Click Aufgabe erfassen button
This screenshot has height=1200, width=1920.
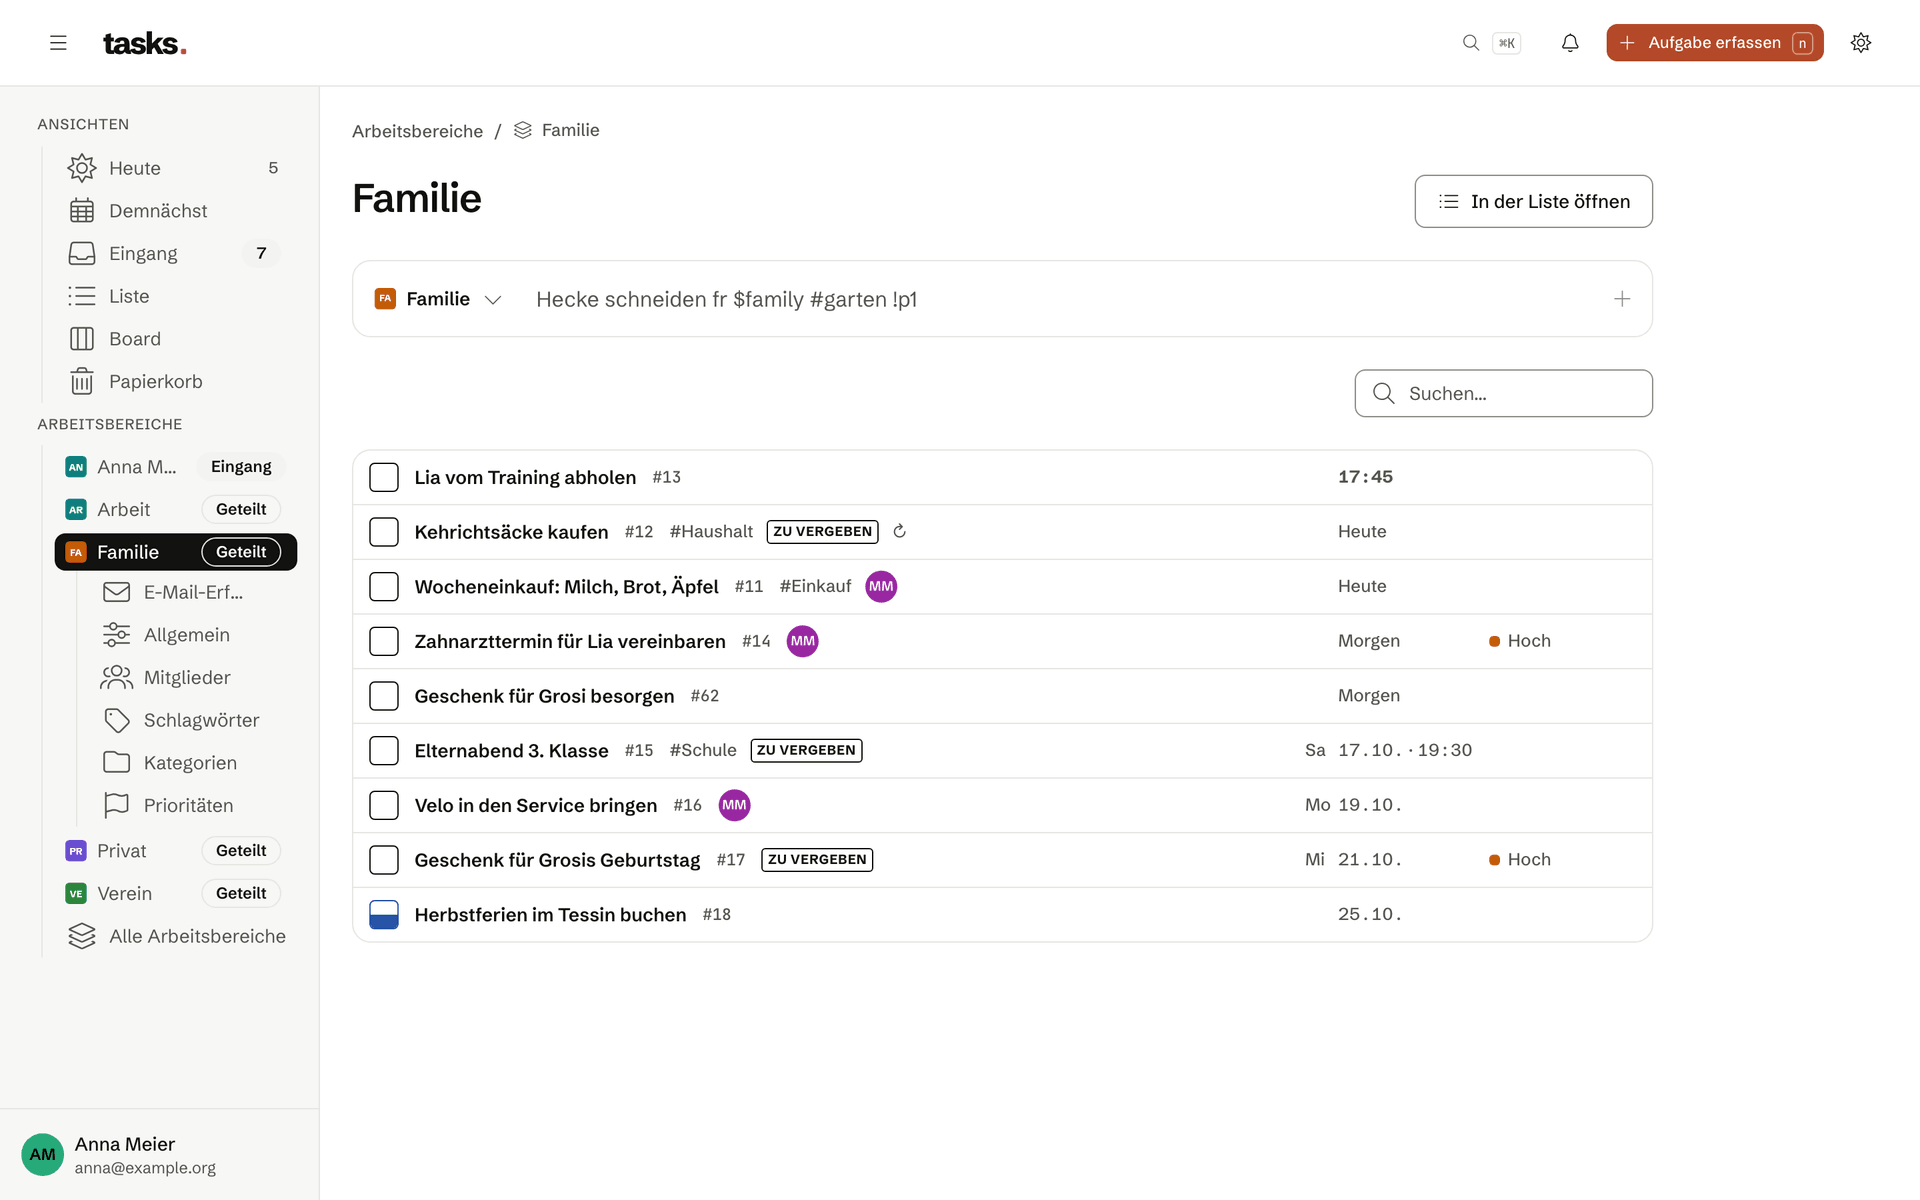point(1715,43)
